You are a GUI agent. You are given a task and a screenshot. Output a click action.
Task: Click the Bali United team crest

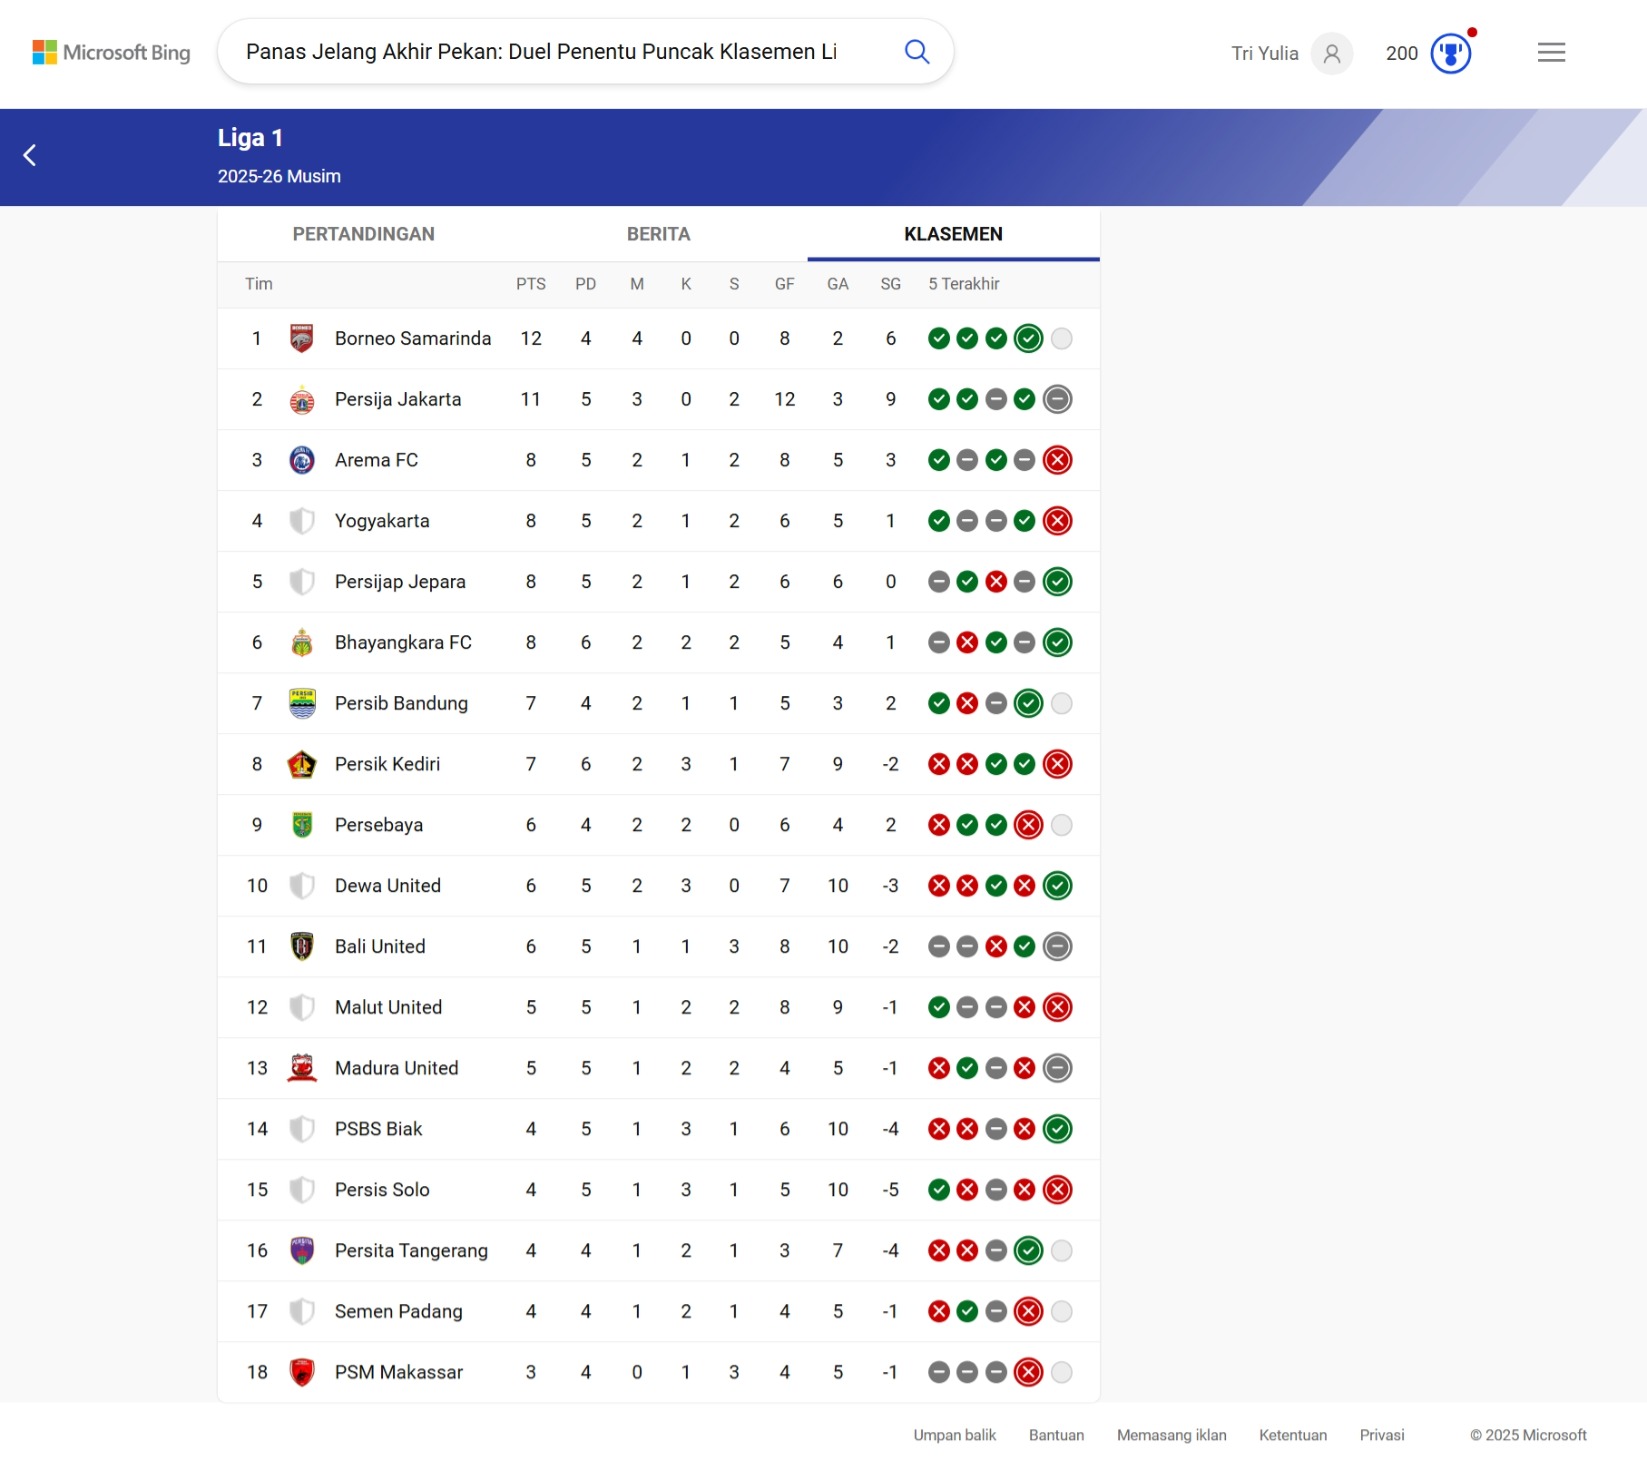point(302,947)
